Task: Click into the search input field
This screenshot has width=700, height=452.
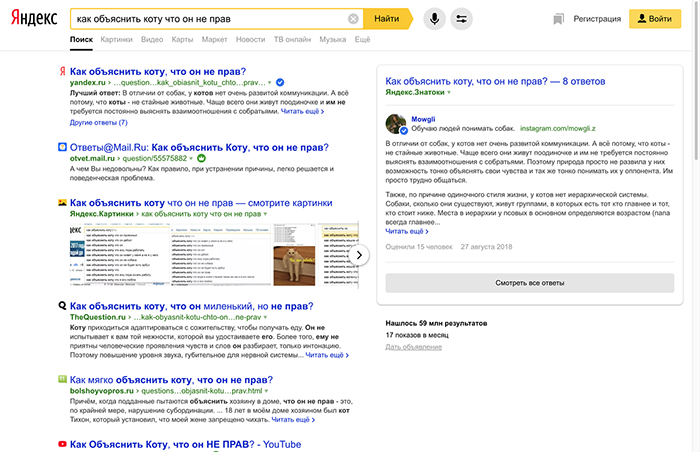Action: click(x=205, y=19)
